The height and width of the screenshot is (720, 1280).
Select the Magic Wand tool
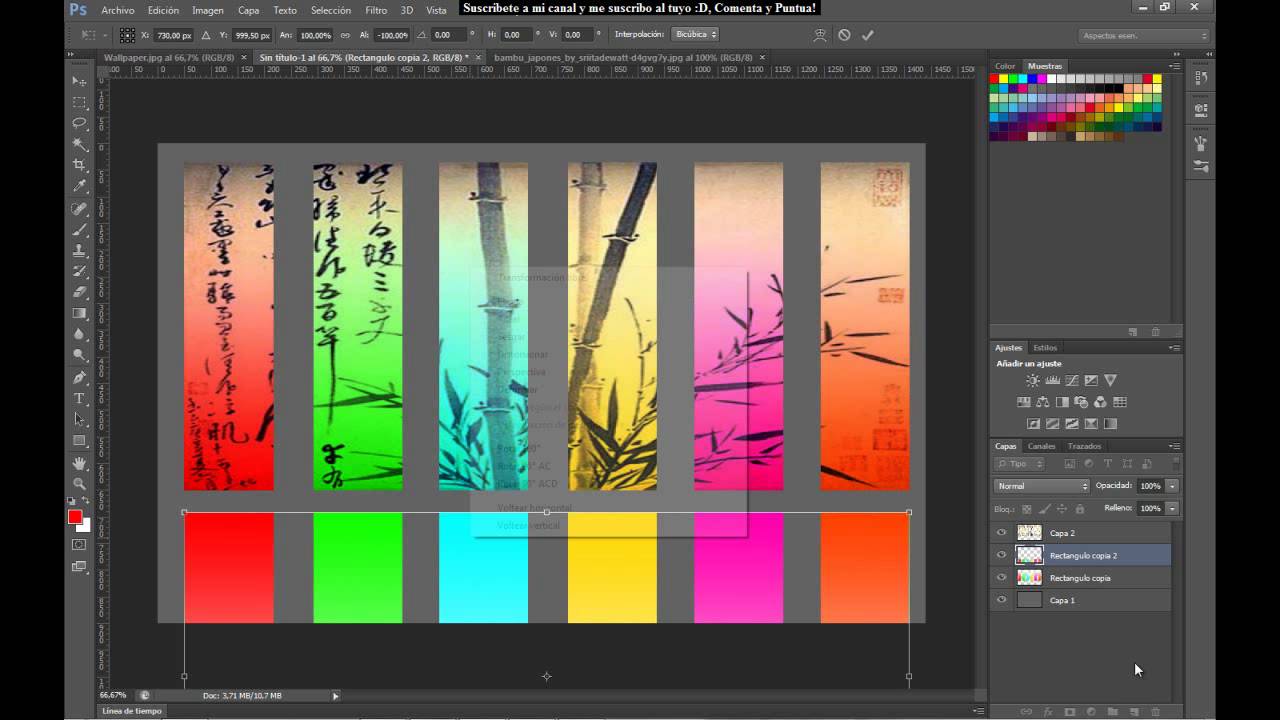(80, 144)
